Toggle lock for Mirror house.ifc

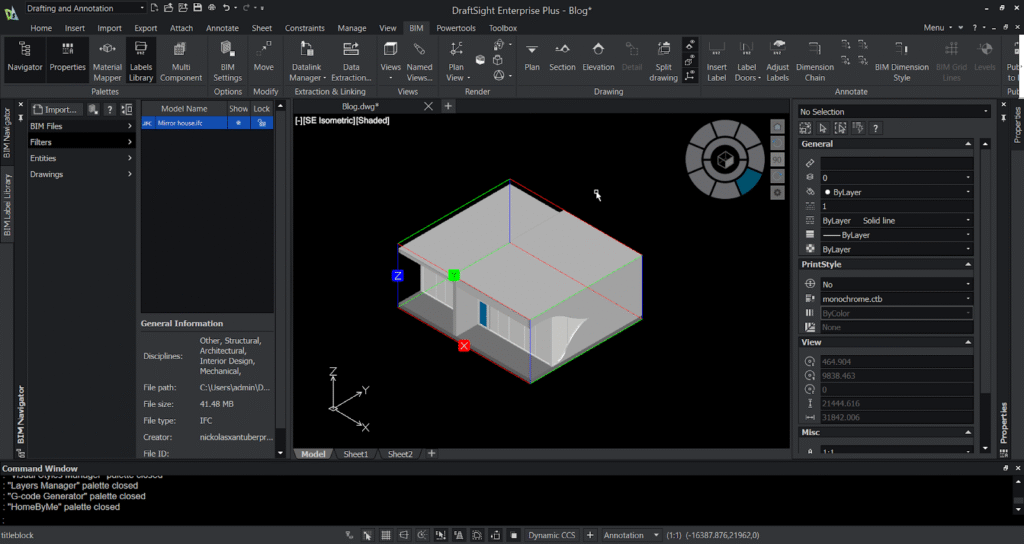(262, 123)
